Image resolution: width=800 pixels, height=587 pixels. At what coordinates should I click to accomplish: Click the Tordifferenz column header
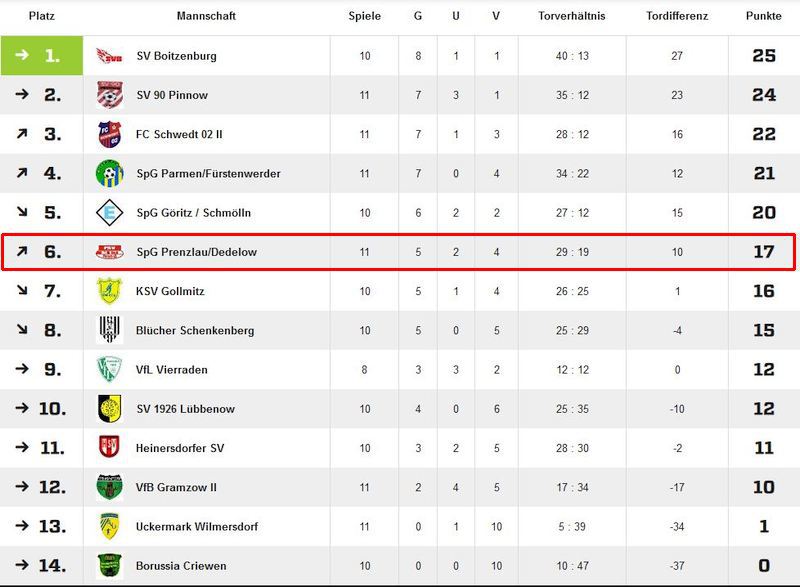[677, 16]
